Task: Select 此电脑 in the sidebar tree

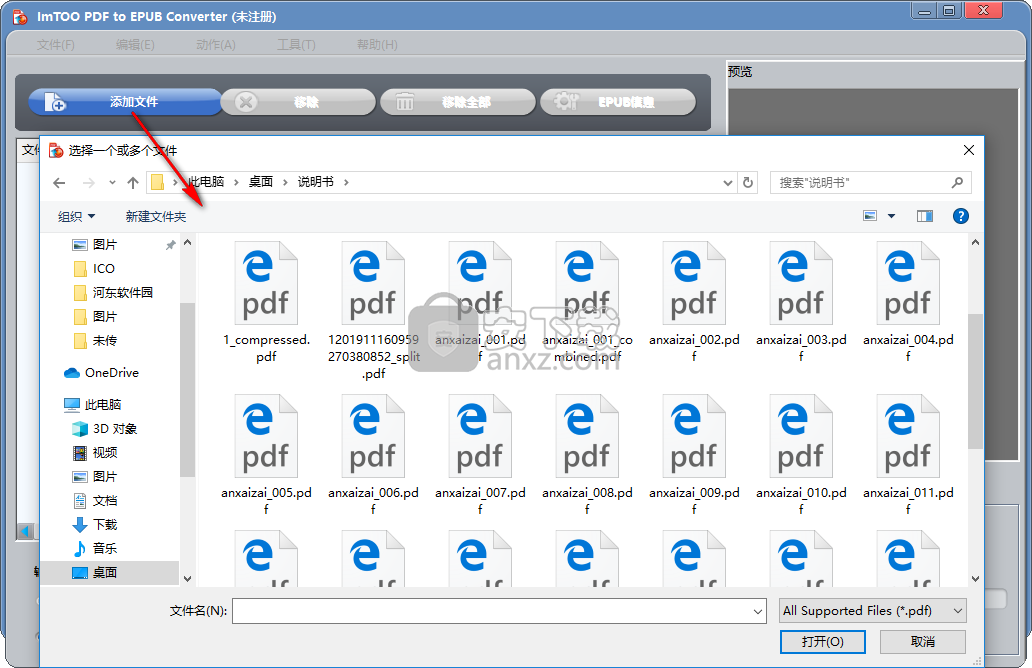Action: click(103, 404)
